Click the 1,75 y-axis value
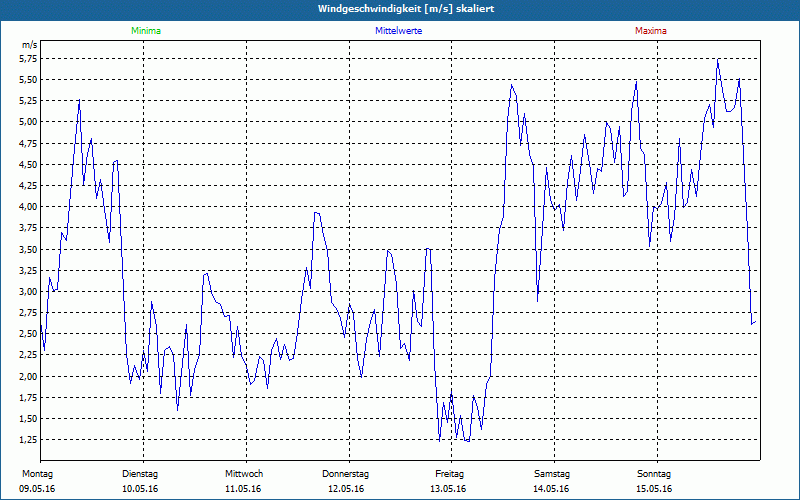 tap(29, 397)
